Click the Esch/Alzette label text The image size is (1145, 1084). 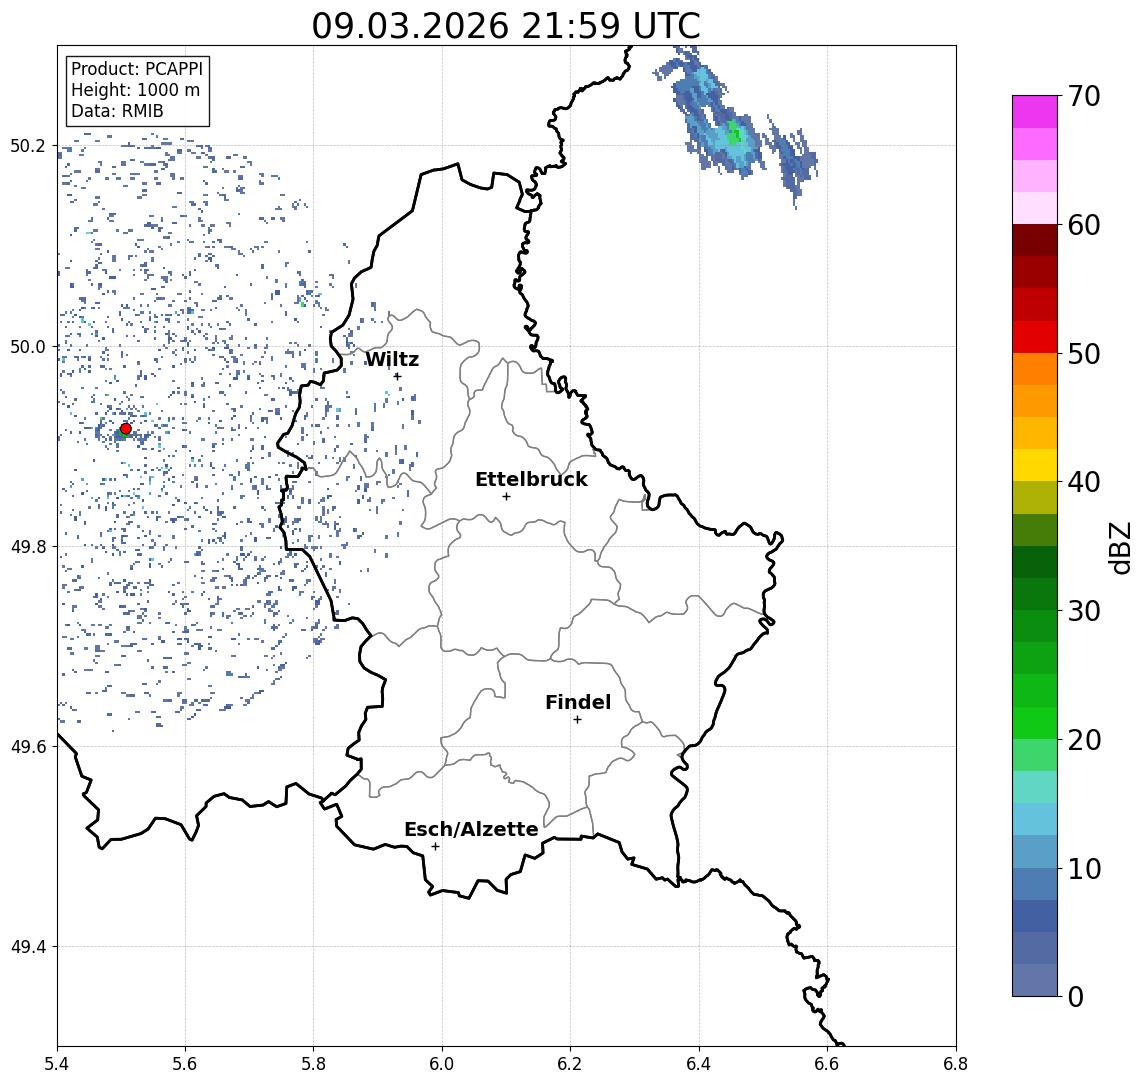click(x=471, y=829)
